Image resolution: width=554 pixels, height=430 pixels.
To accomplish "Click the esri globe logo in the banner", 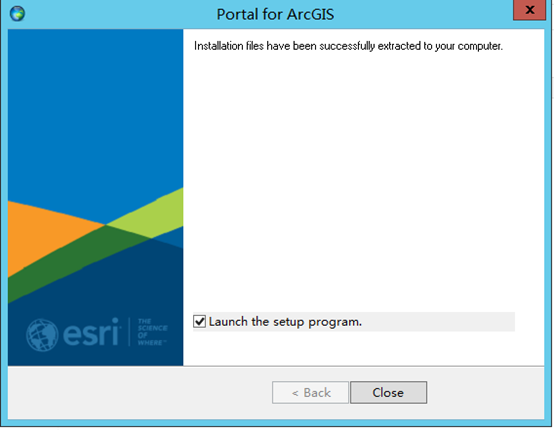I will [42, 335].
